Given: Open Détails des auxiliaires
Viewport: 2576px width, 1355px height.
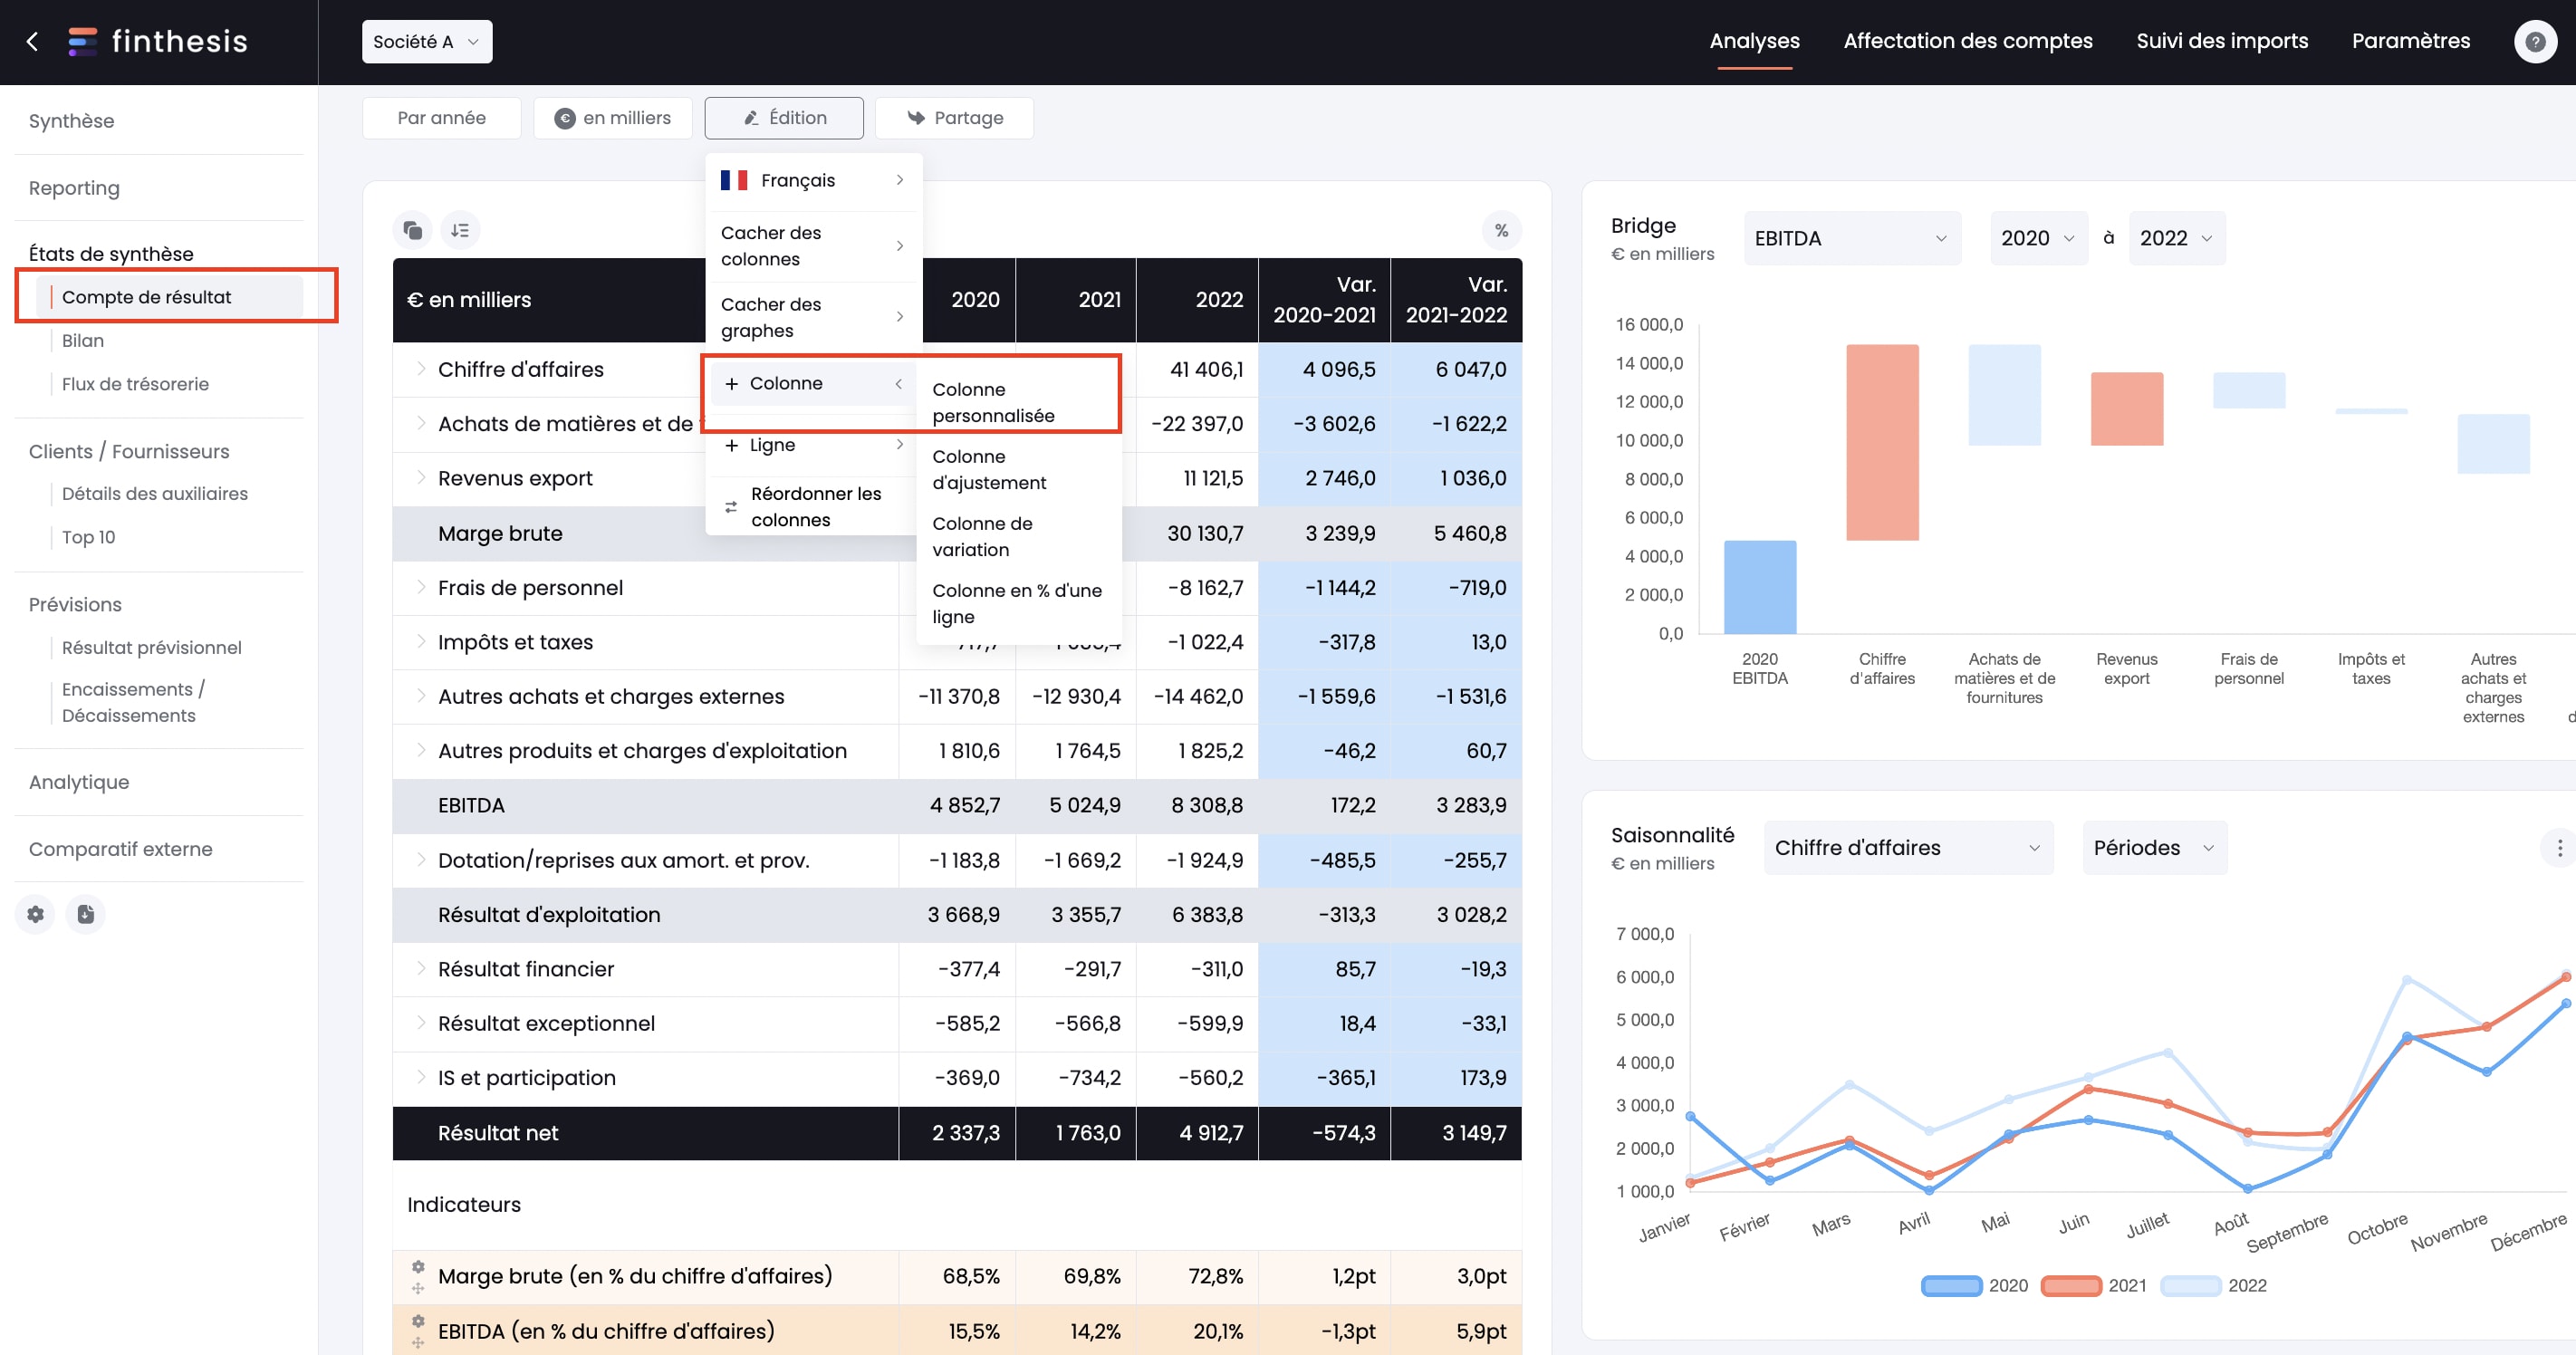Looking at the screenshot, I should 155,494.
